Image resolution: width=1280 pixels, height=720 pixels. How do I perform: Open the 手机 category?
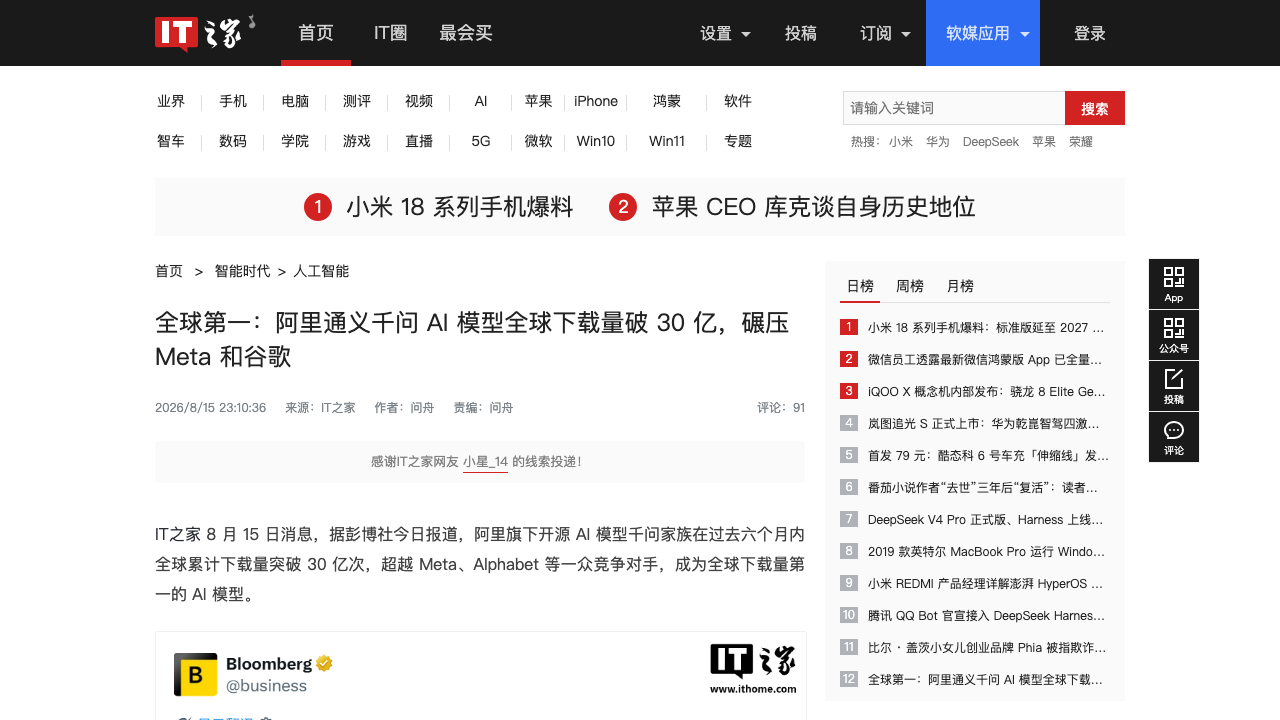tap(233, 101)
